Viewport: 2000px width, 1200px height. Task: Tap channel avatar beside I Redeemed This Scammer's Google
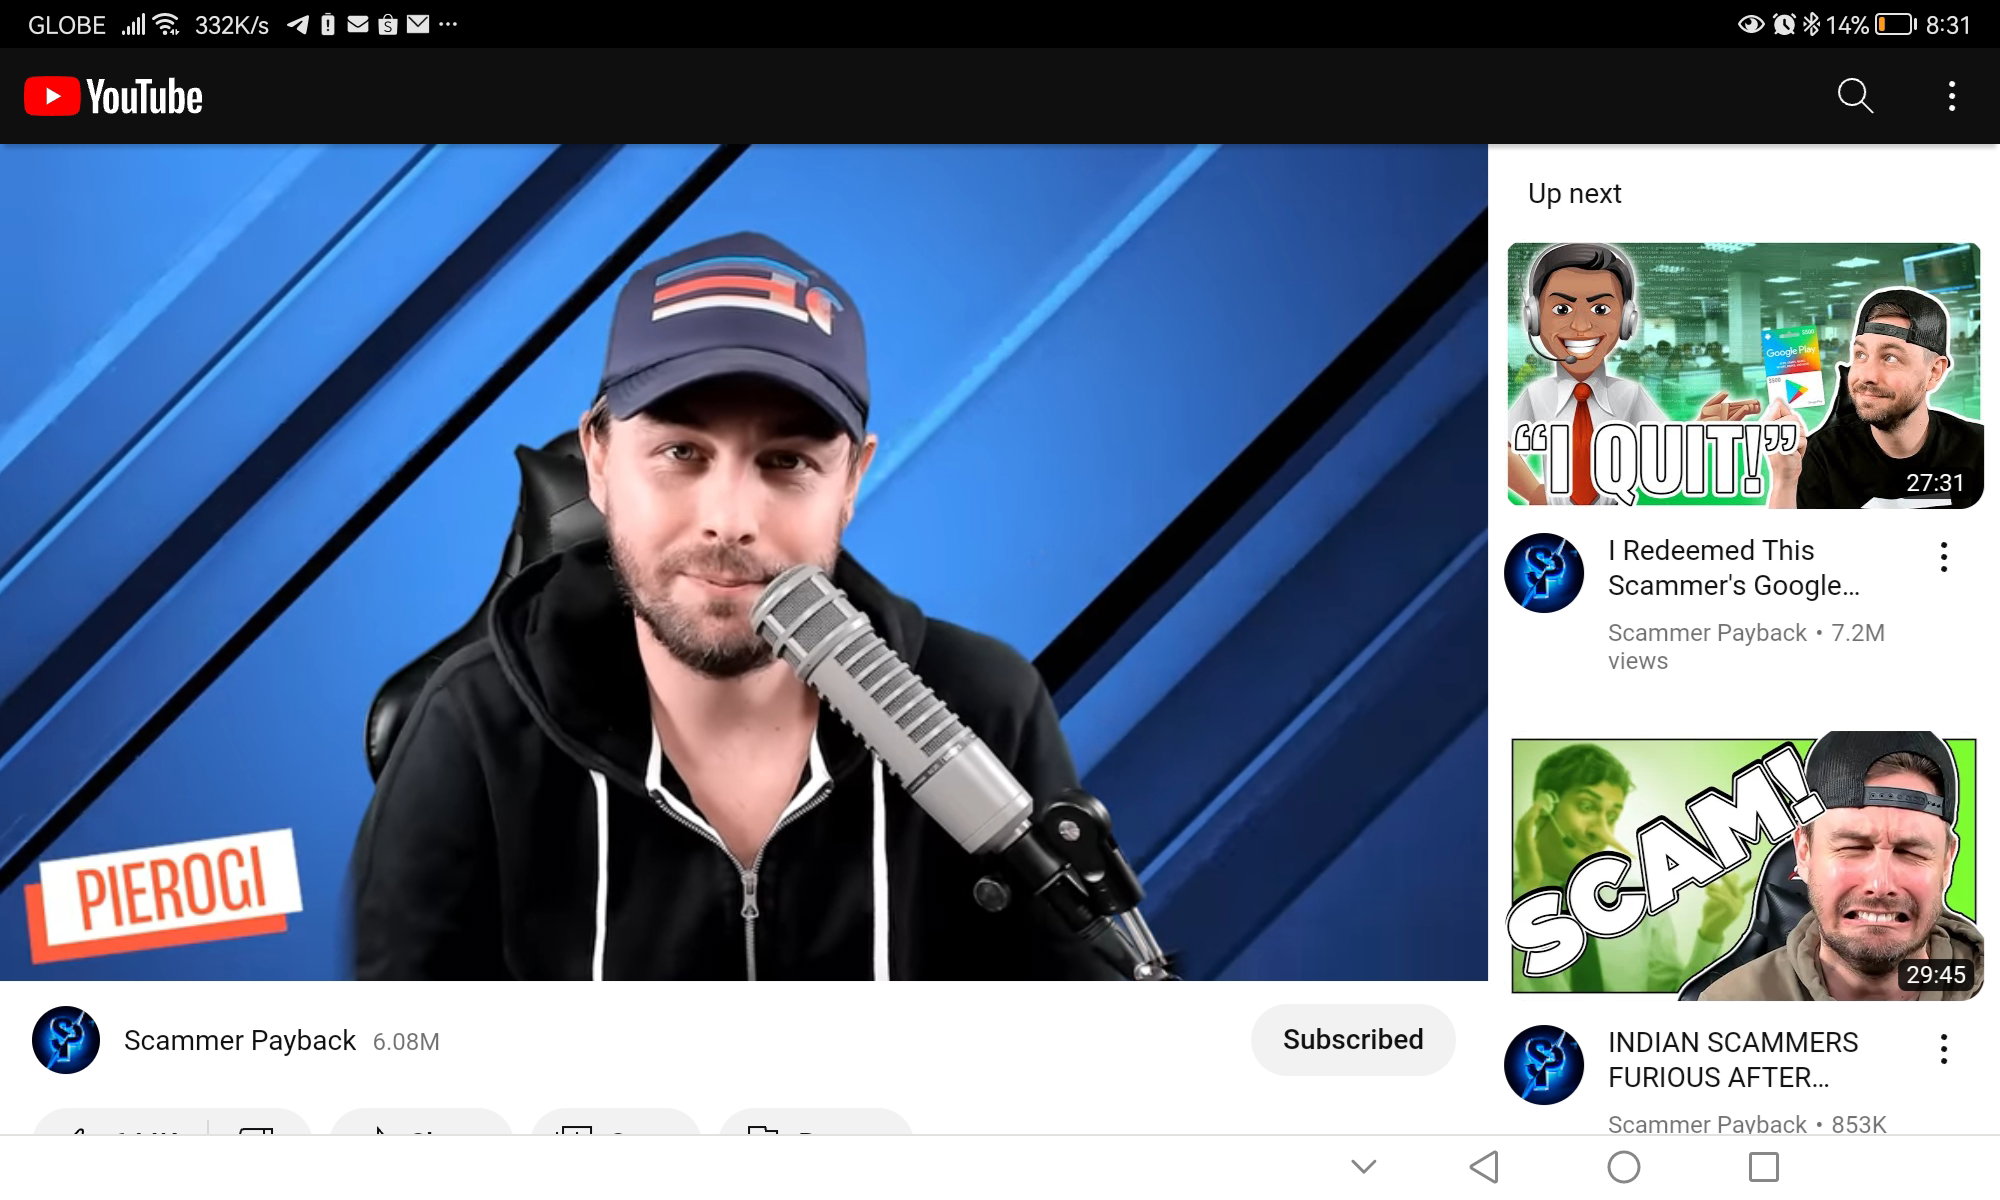[x=1544, y=572]
